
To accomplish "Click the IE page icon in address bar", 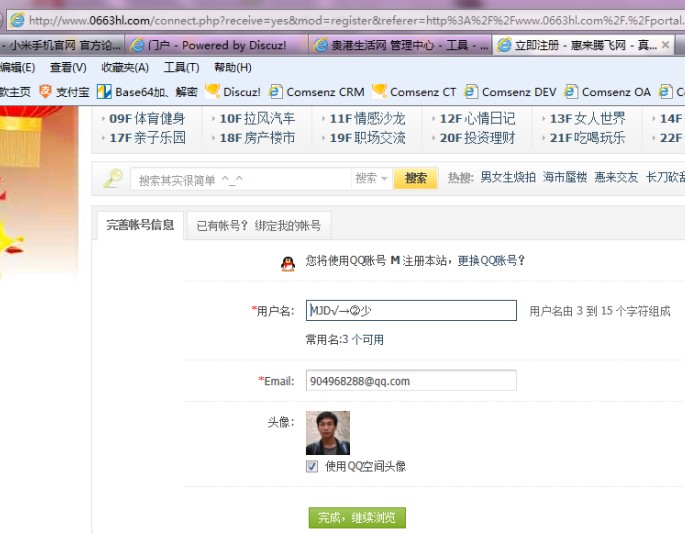I will (x=18, y=20).
